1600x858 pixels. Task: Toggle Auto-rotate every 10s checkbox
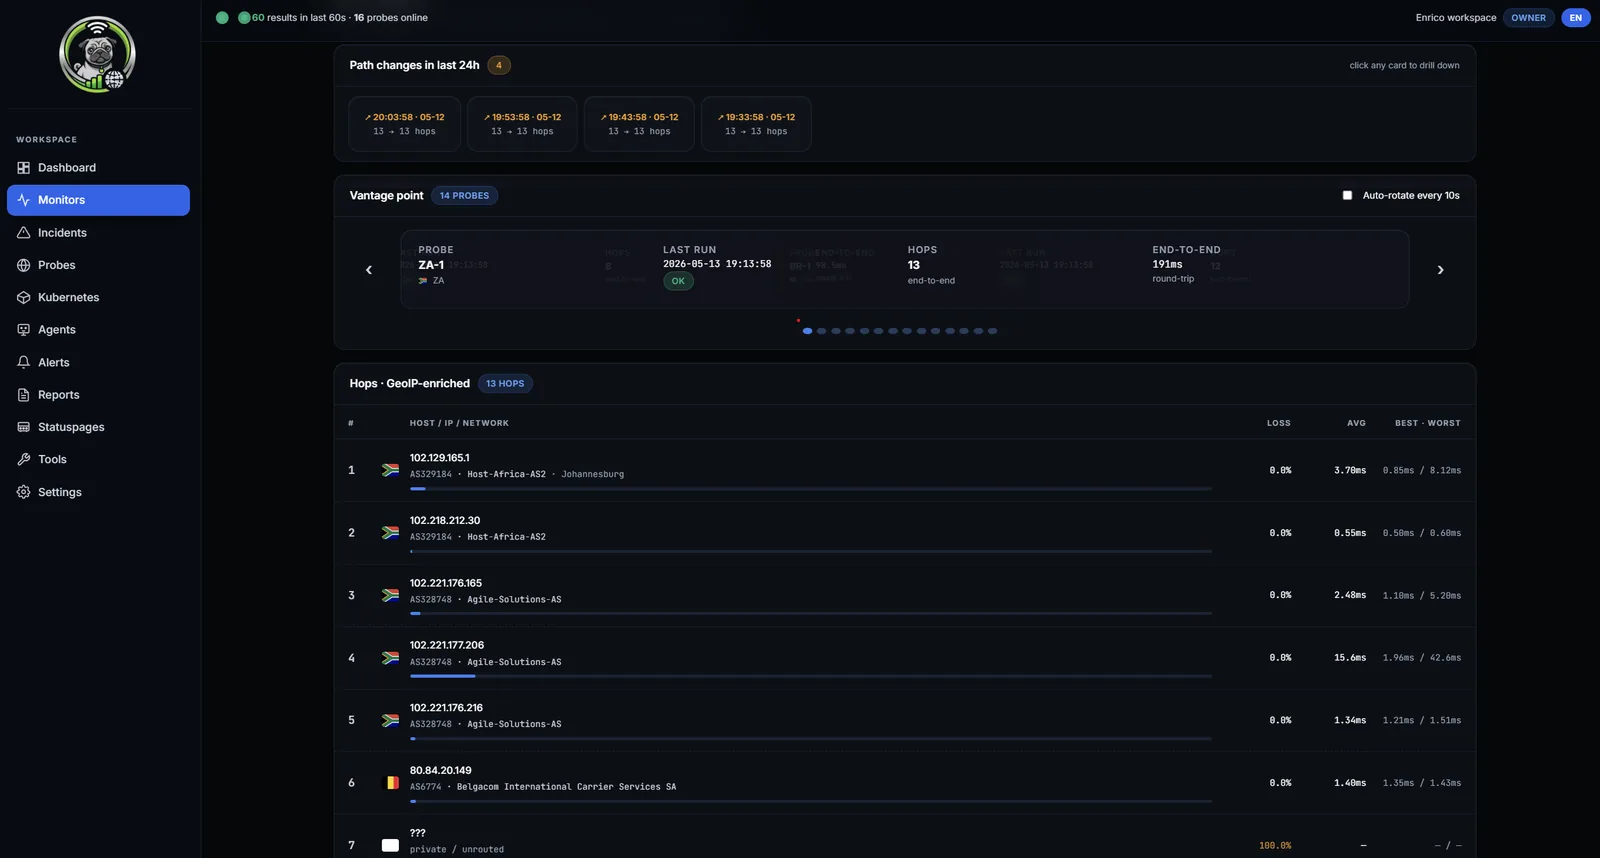pyautogui.click(x=1347, y=196)
